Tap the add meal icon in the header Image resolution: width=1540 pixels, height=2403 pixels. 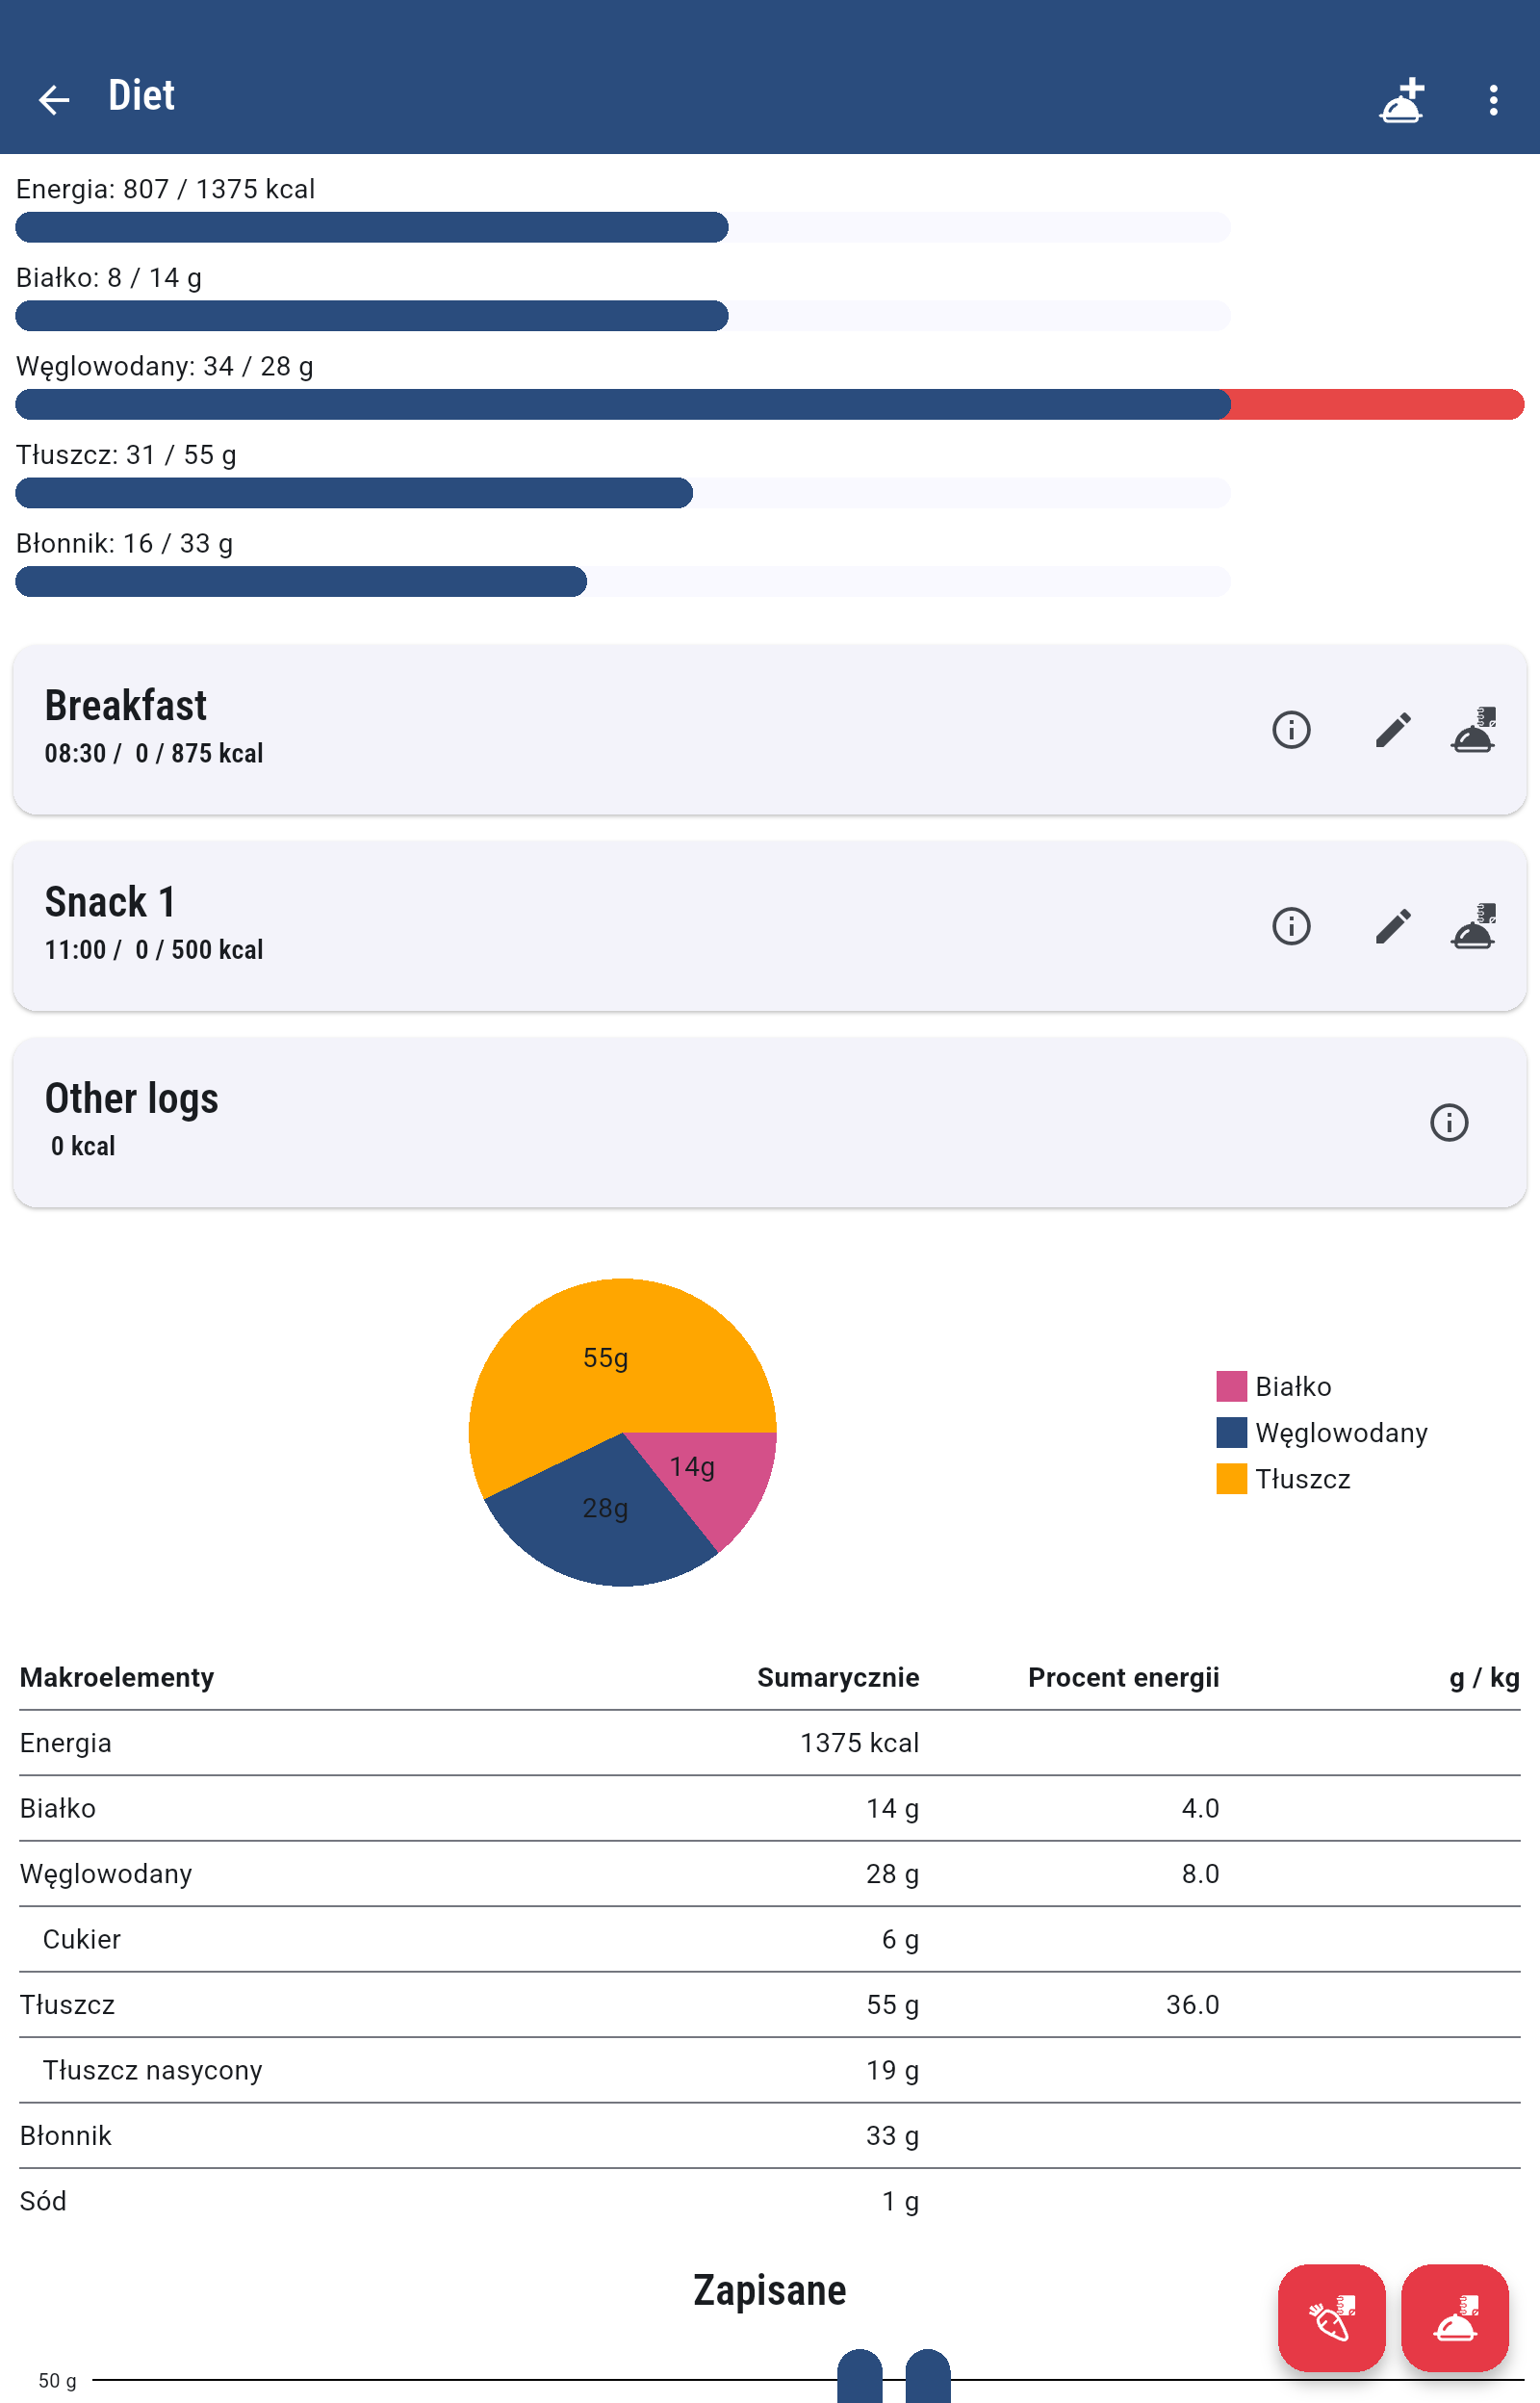[1401, 99]
